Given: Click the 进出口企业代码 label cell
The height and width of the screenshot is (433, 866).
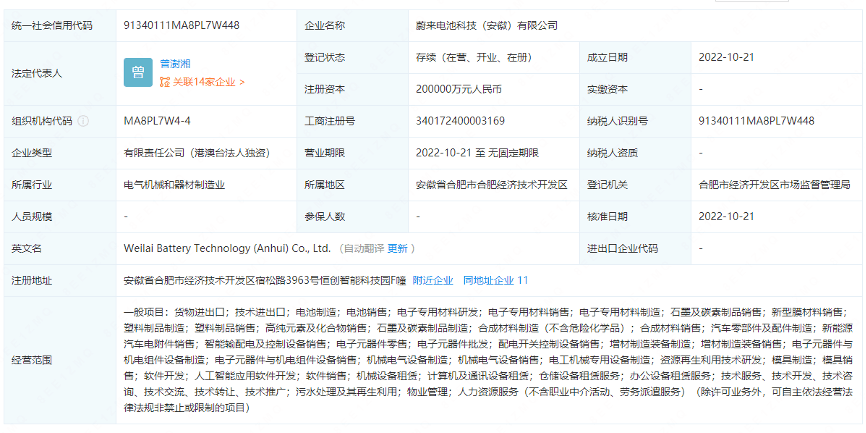Looking at the screenshot, I should click(x=635, y=249).
